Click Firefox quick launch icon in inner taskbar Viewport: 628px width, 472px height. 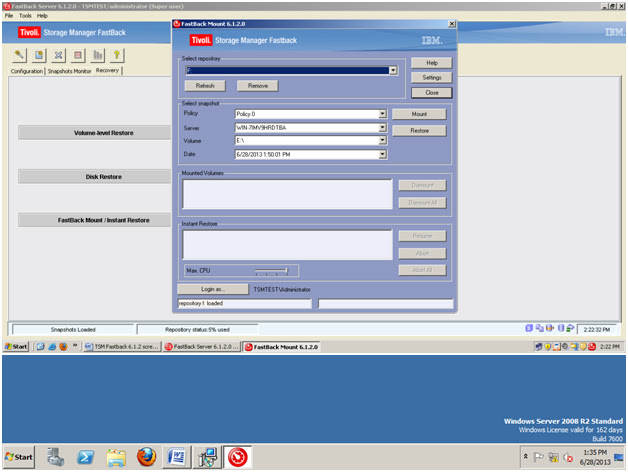pyautogui.click(x=63, y=347)
